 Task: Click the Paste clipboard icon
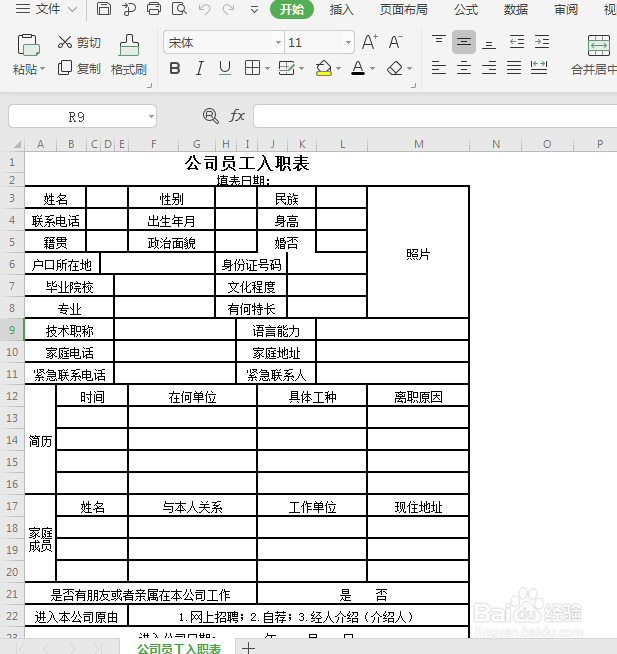point(28,45)
